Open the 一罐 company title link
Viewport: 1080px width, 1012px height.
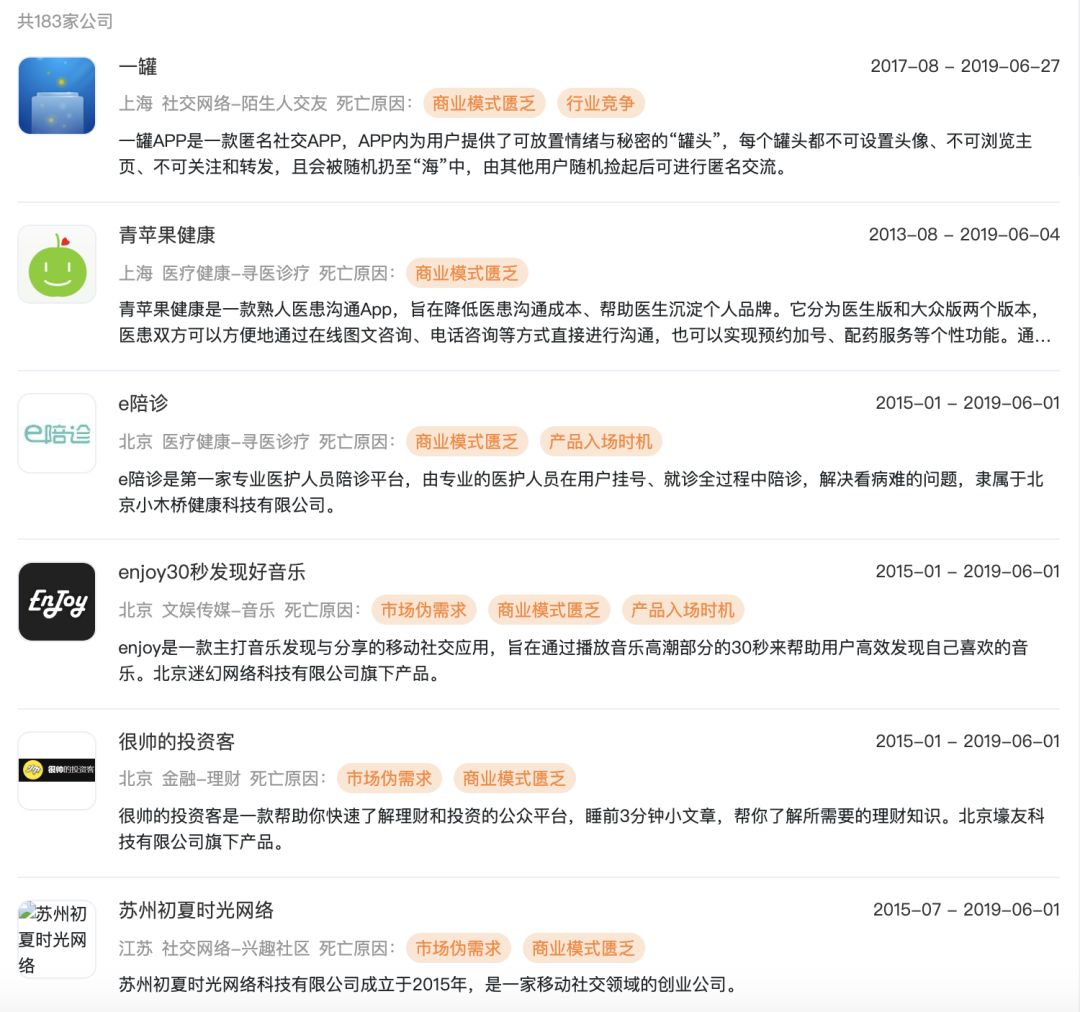pos(138,67)
